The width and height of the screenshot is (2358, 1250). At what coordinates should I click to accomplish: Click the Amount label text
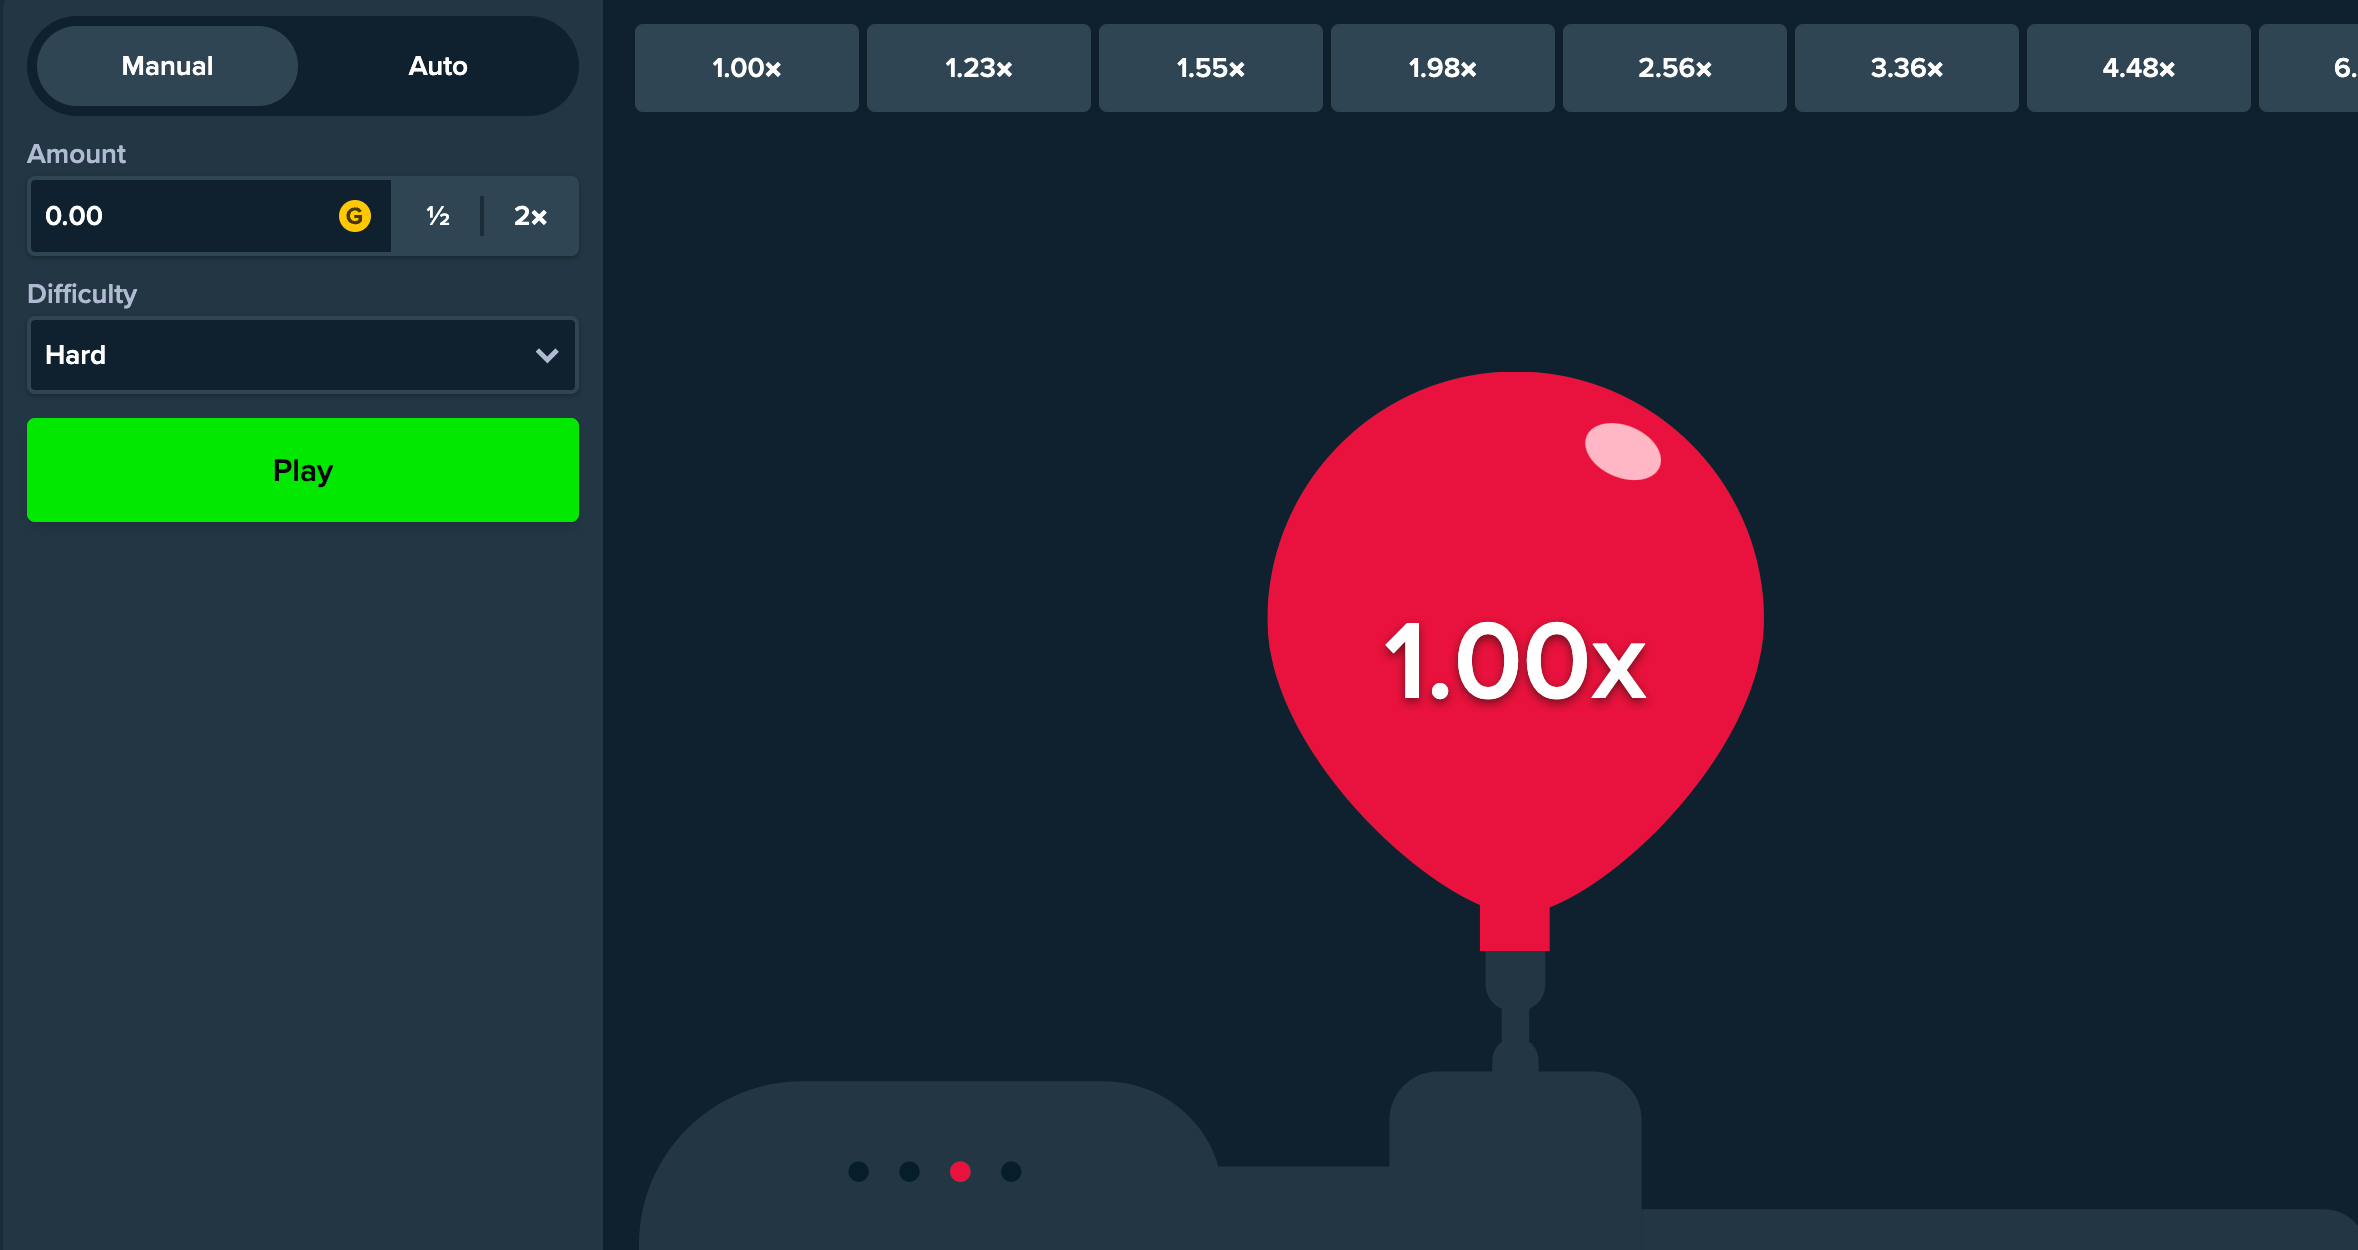pos(76,154)
